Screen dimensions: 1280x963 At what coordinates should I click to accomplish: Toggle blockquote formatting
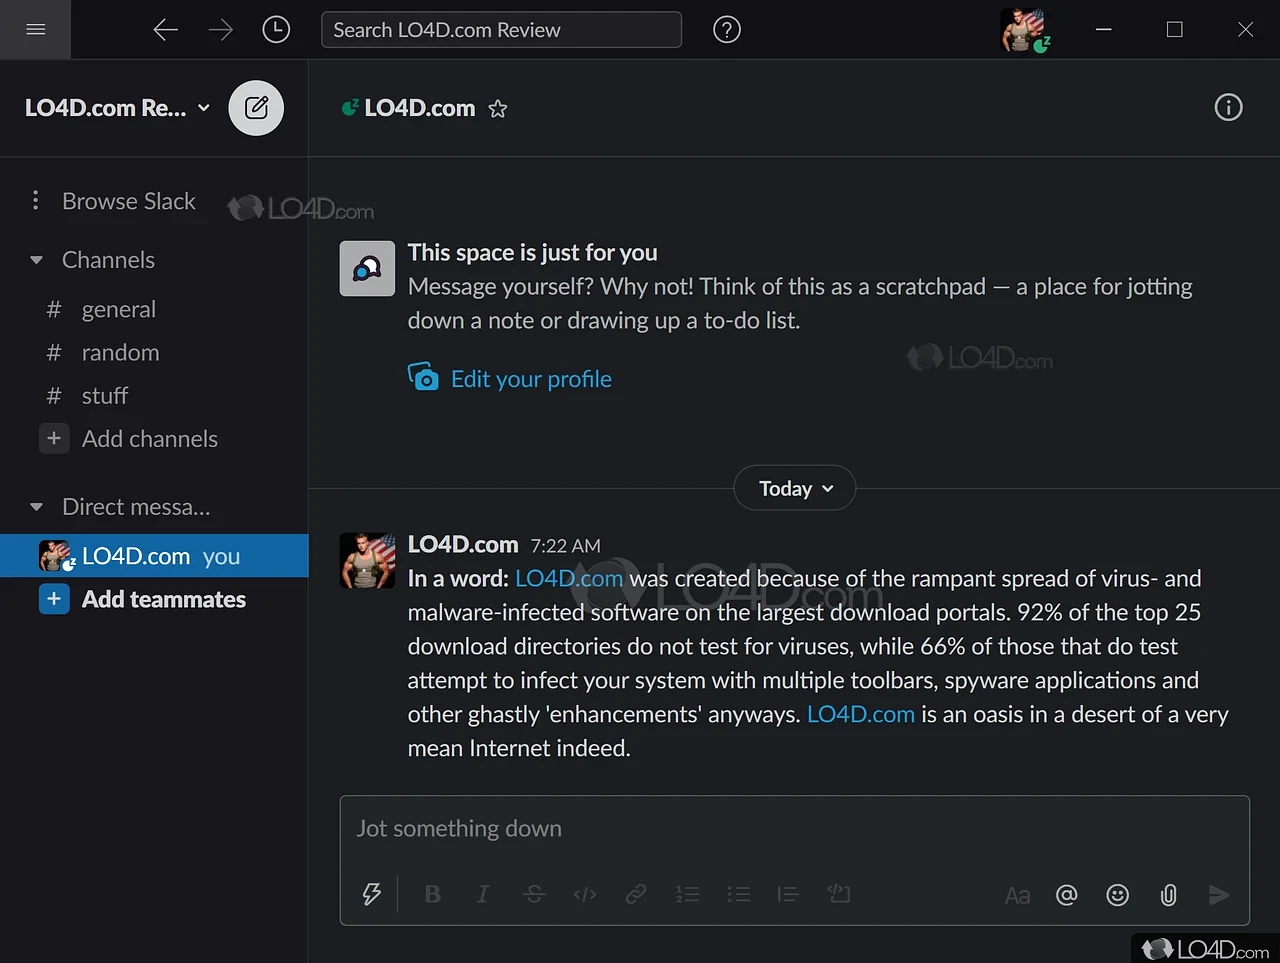[x=788, y=894]
